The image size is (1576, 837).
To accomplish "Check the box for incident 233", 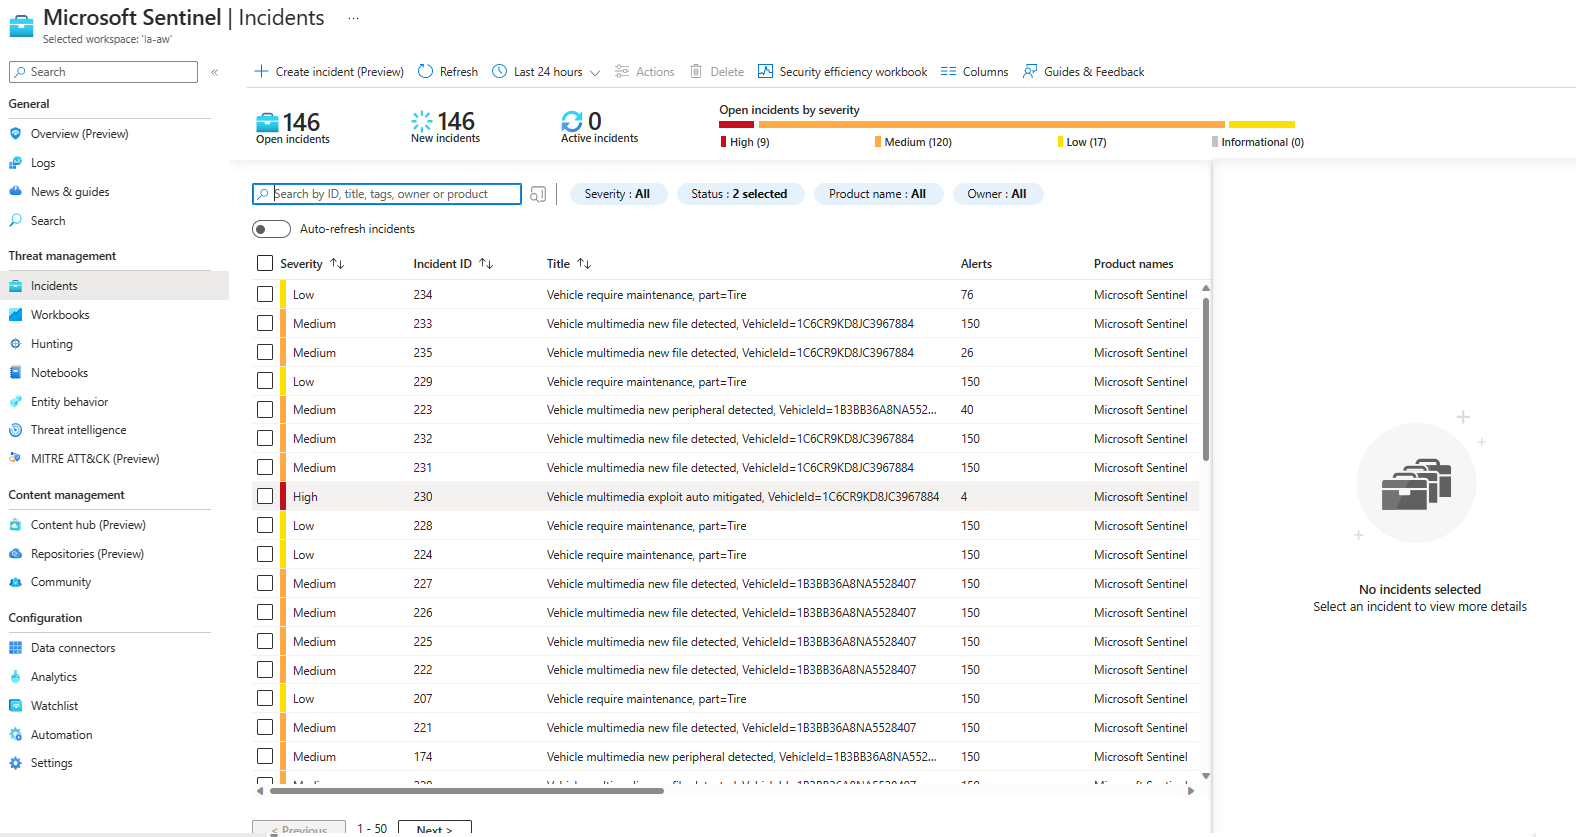I will click(x=265, y=323).
